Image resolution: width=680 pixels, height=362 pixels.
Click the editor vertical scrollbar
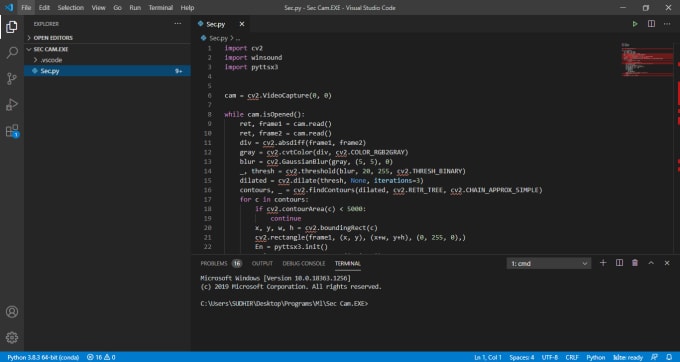(x=677, y=147)
